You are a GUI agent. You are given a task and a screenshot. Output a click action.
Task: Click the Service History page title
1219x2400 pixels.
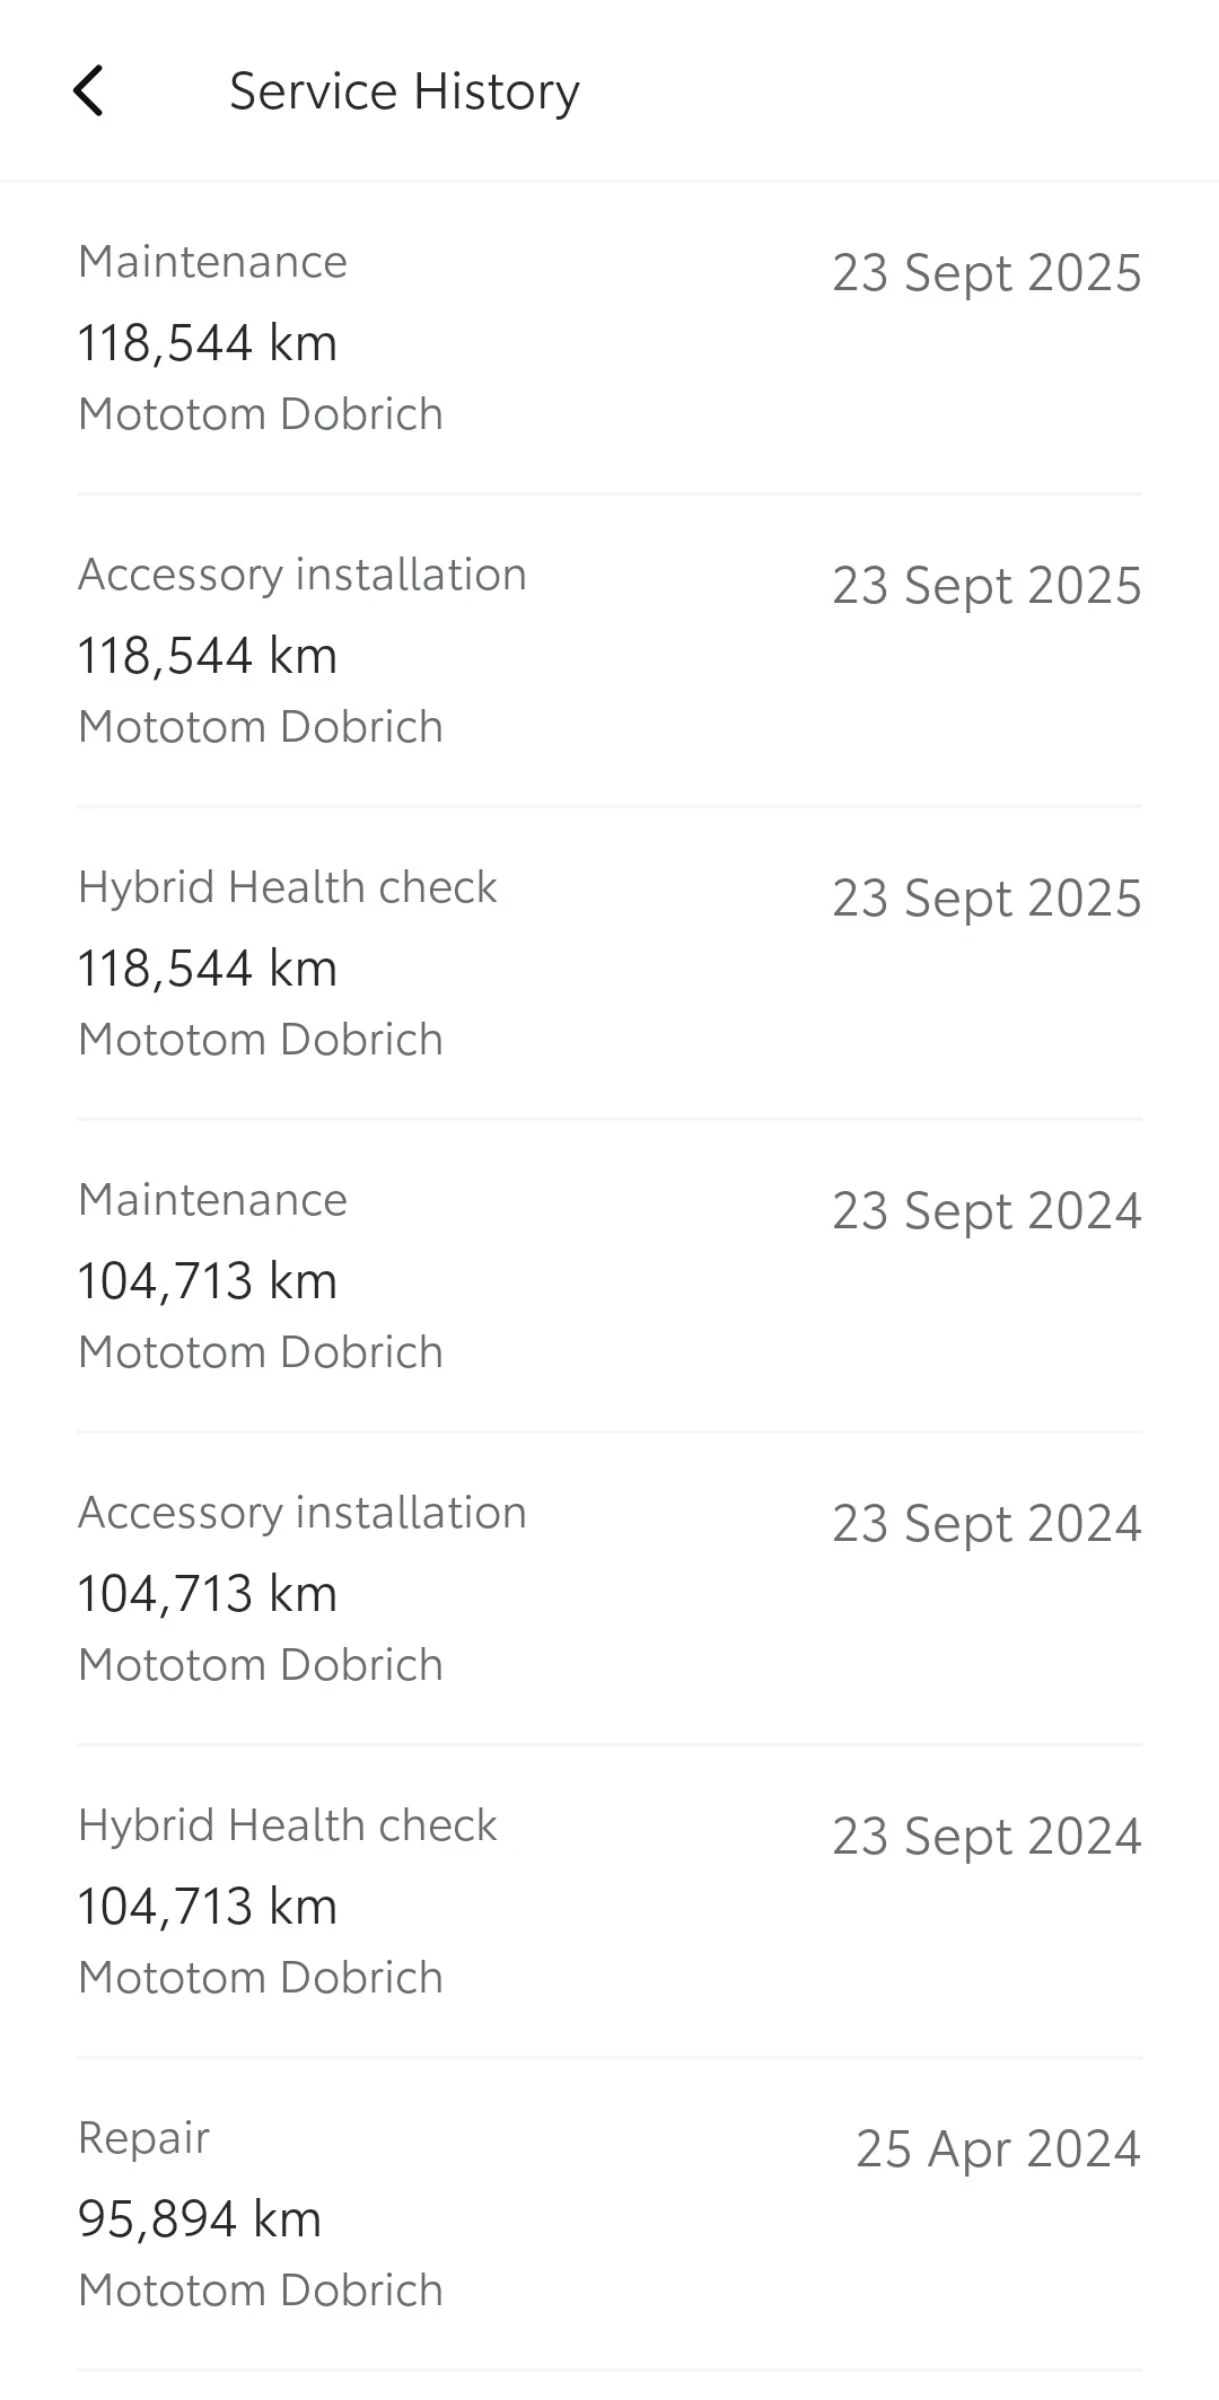click(404, 91)
